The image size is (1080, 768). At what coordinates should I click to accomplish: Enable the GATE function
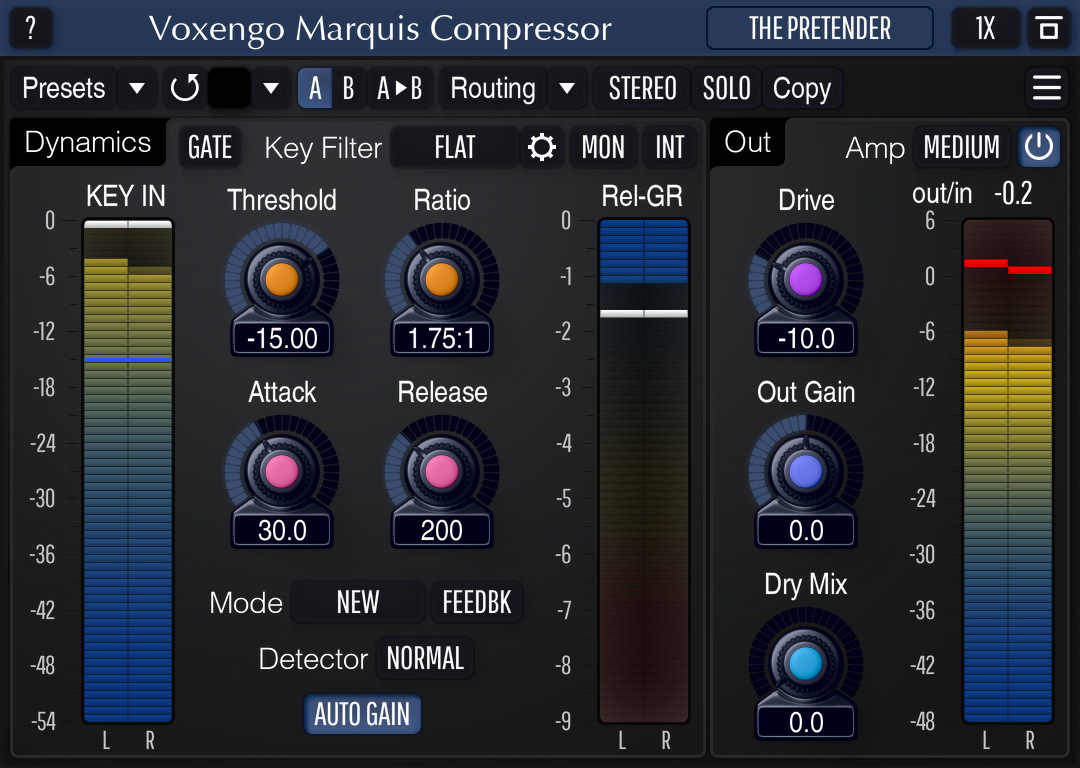pos(209,147)
